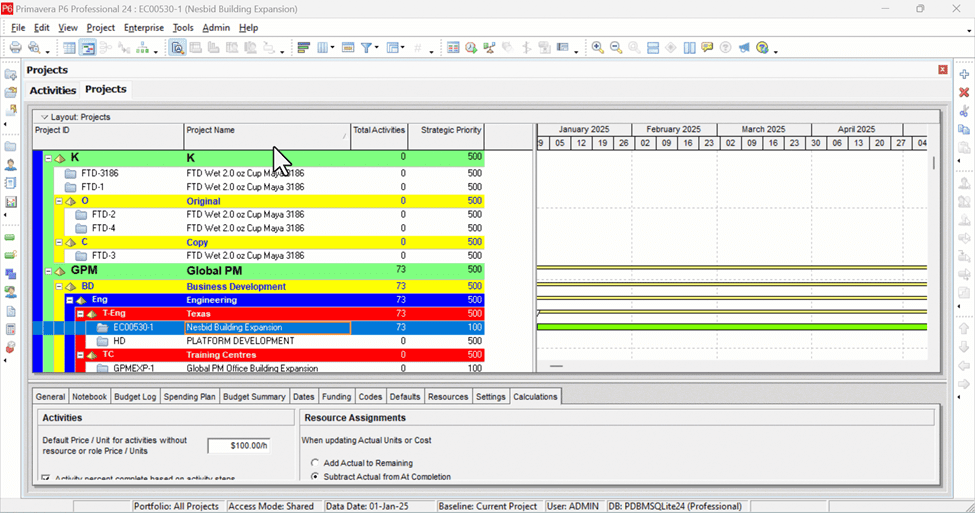Open the Layout: Projects options chevron
The image size is (975, 513).
[x=44, y=117]
